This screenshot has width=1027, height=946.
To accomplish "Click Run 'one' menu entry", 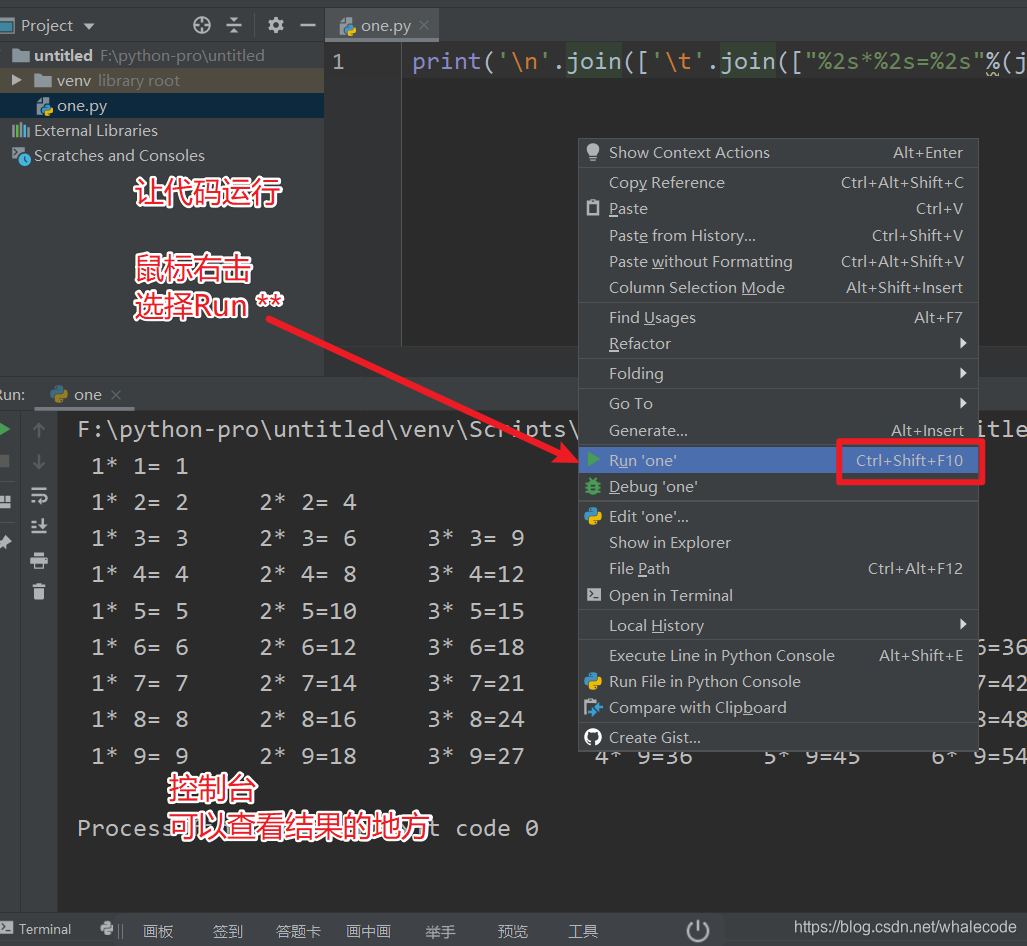I will (x=778, y=461).
